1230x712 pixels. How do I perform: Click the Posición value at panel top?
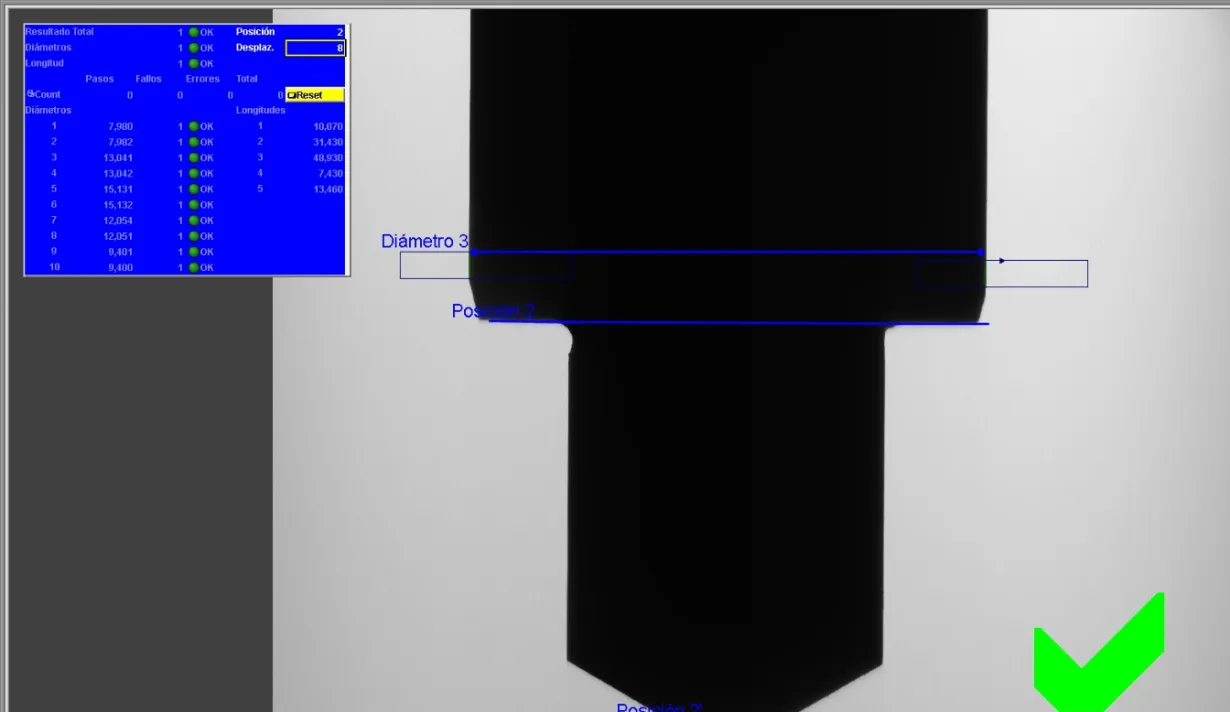339,32
